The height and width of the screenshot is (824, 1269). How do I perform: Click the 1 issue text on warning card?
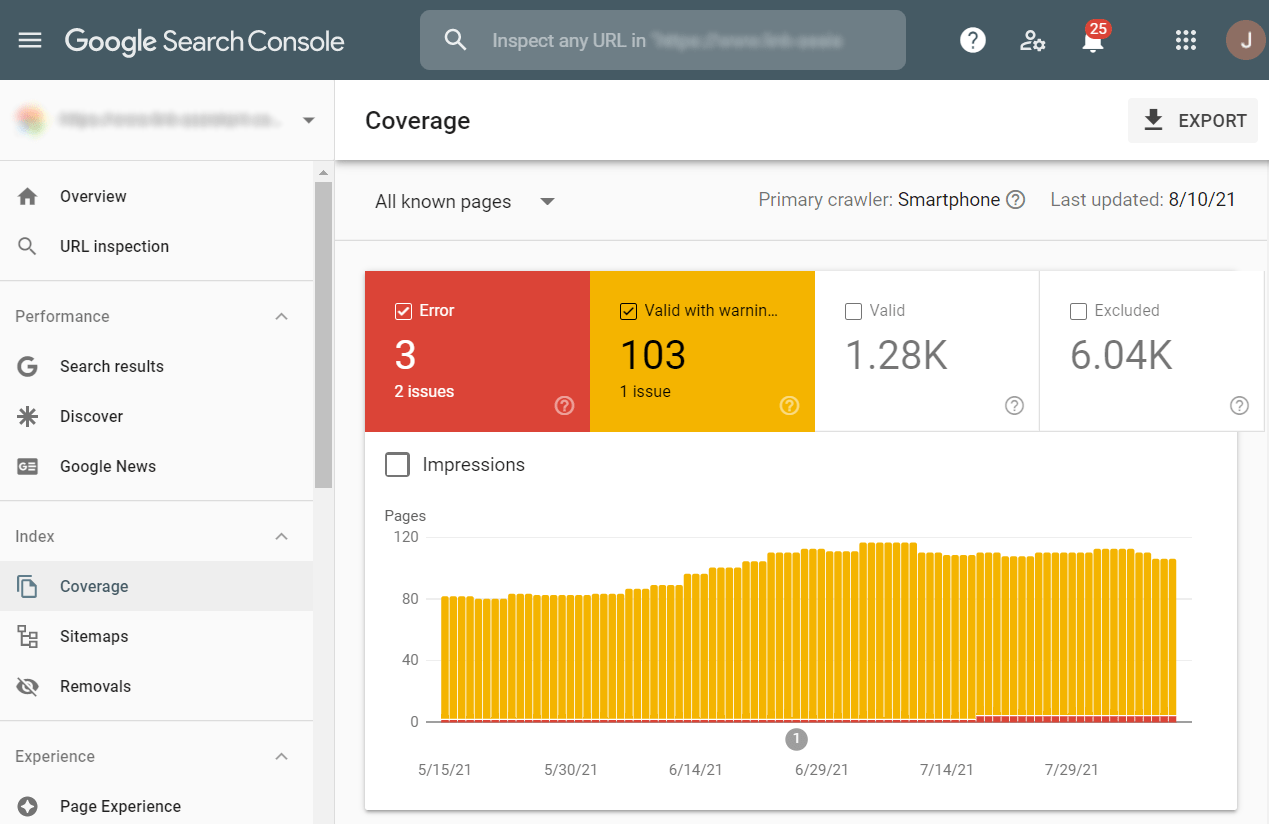pyautogui.click(x=645, y=391)
